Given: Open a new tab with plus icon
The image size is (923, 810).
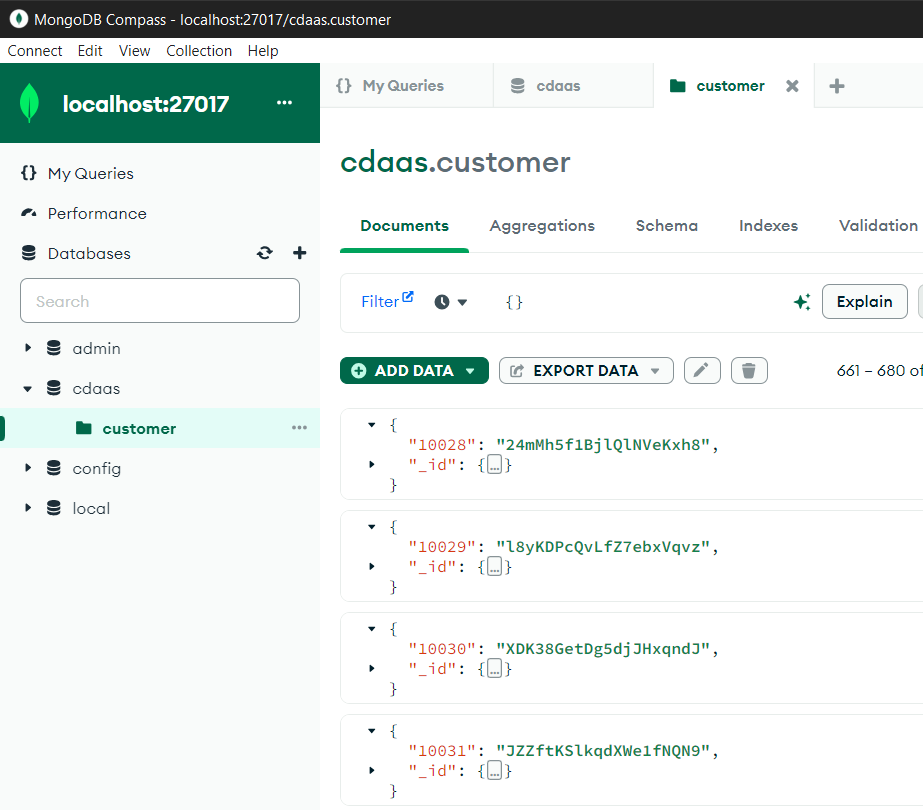Looking at the screenshot, I should point(836,86).
